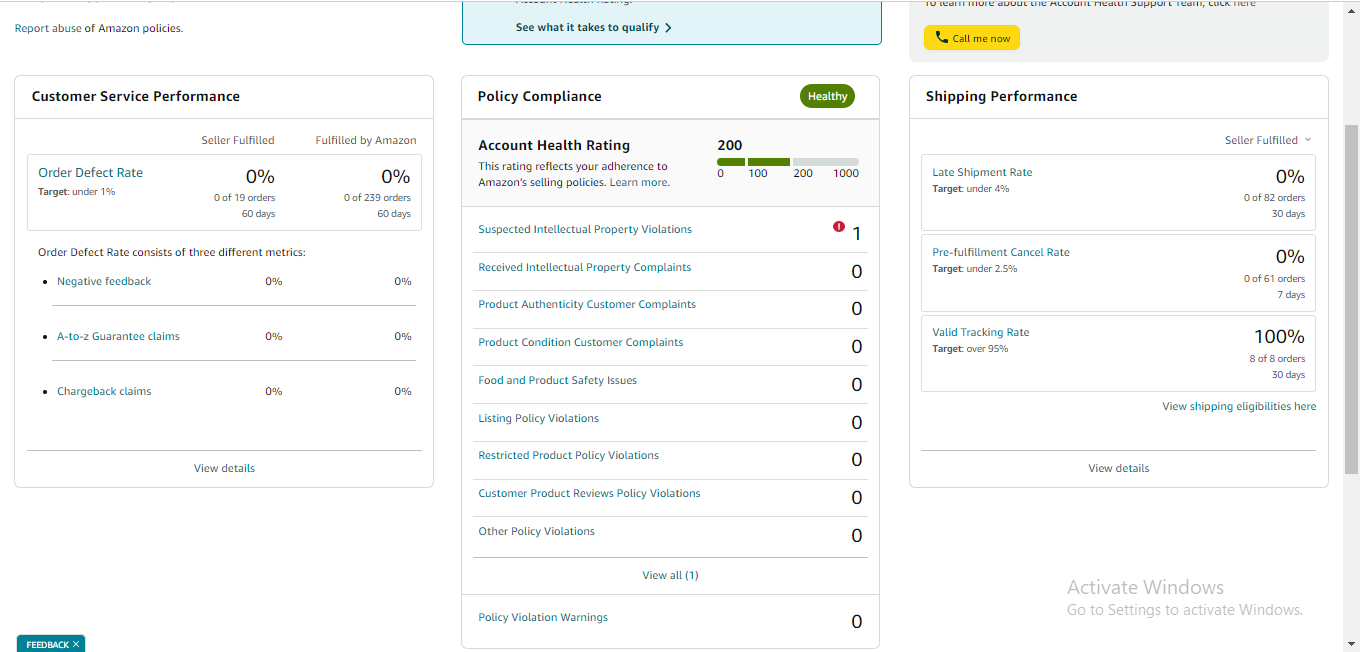Open Pre-fulfillment Cancel Rate link
This screenshot has width=1360, height=652.
tap(1001, 252)
